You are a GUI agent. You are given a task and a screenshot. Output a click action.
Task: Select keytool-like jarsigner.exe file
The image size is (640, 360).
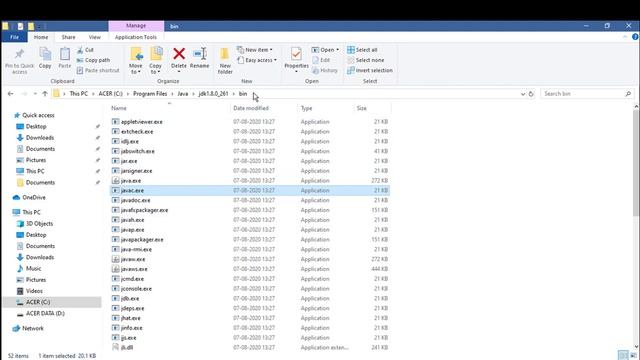coord(250,171)
